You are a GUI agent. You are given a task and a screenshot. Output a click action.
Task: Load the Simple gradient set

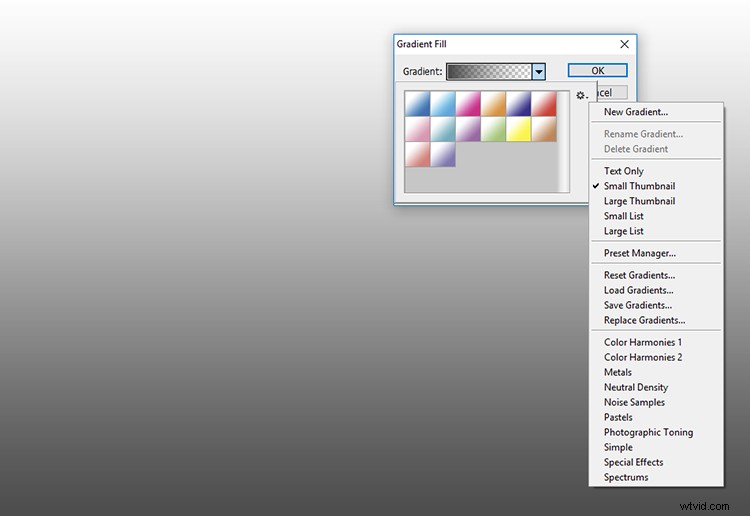click(x=618, y=447)
